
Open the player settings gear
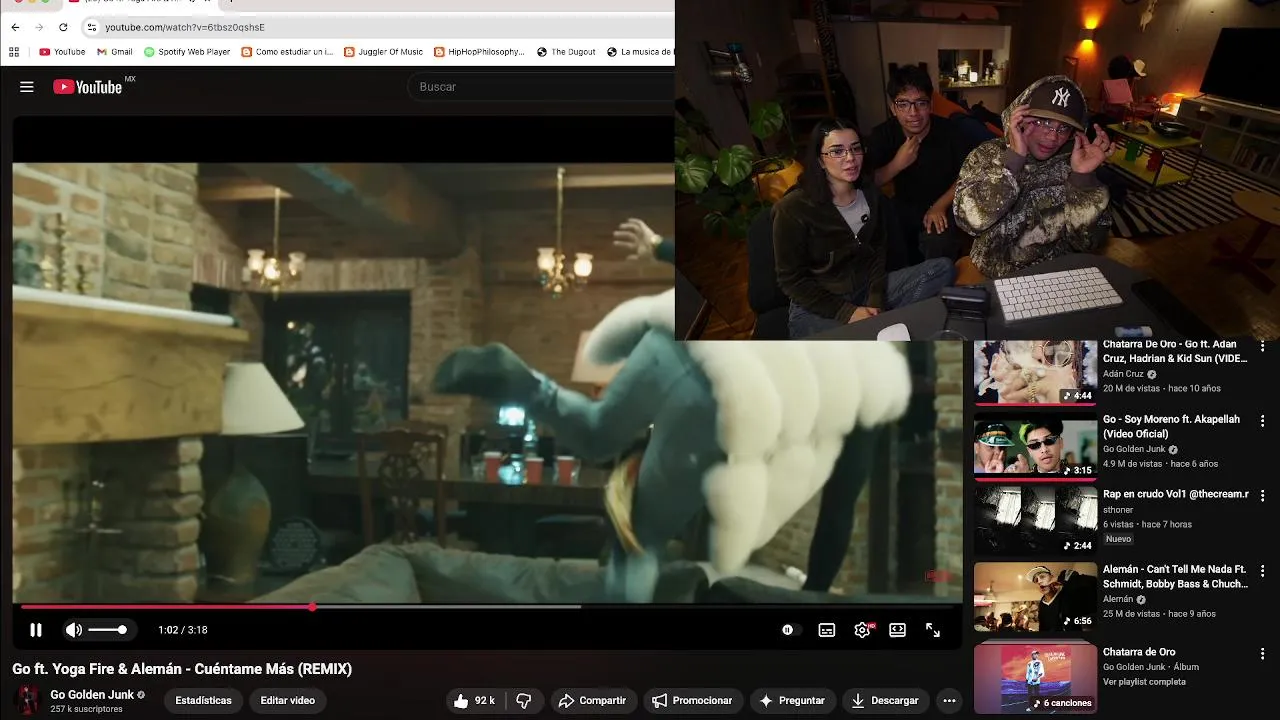tap(862, 630)
